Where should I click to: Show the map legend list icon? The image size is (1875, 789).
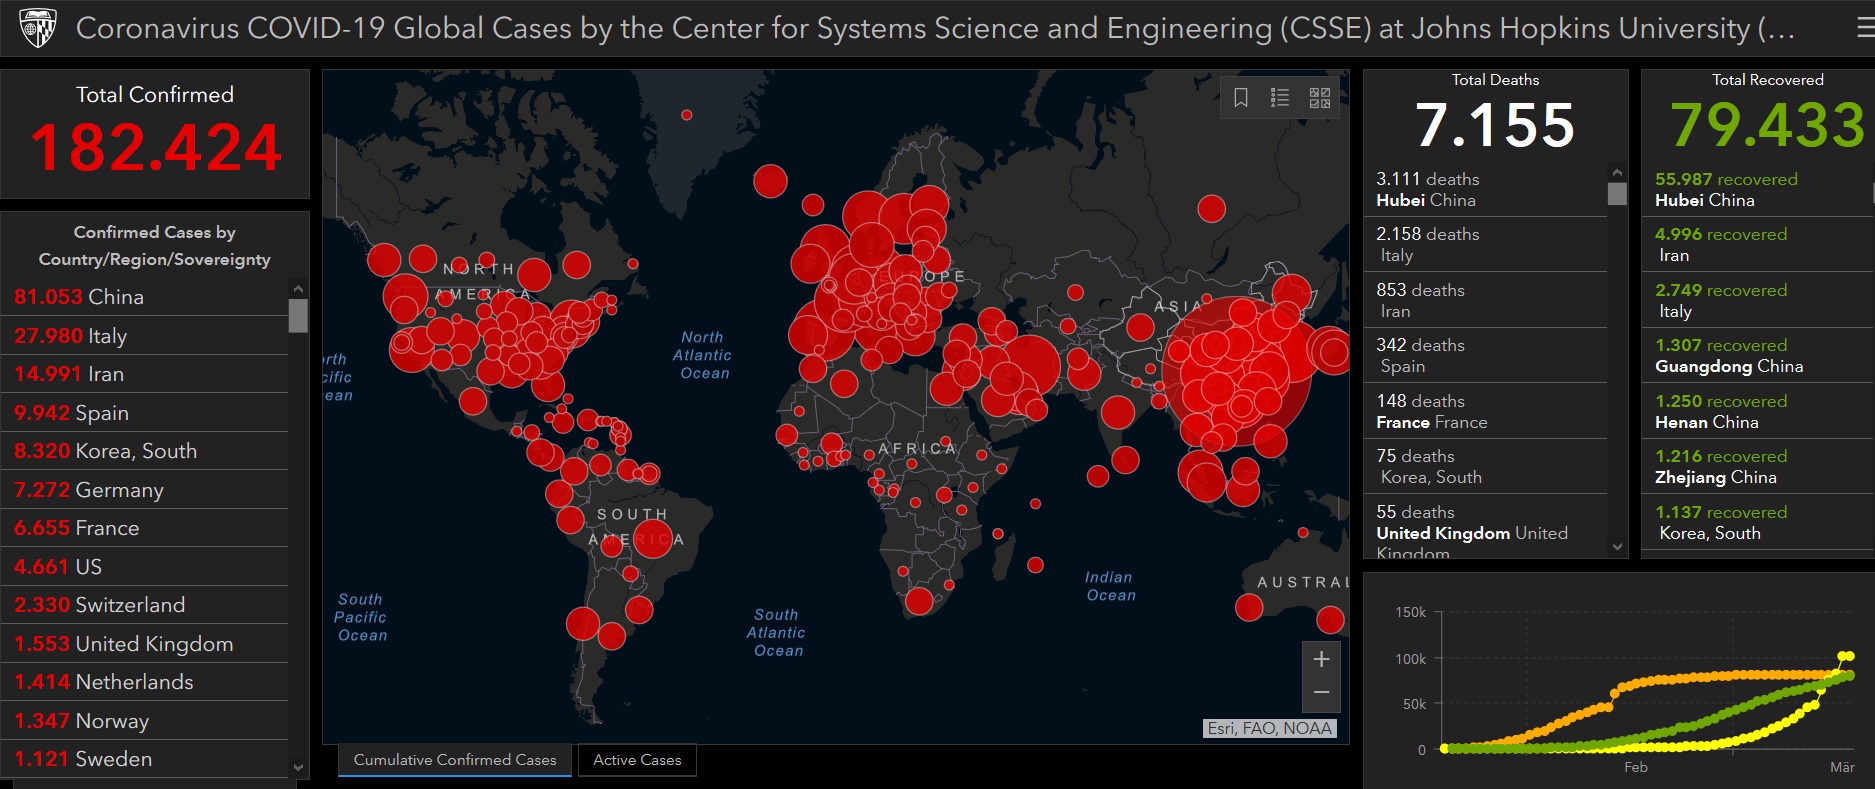1280,97
